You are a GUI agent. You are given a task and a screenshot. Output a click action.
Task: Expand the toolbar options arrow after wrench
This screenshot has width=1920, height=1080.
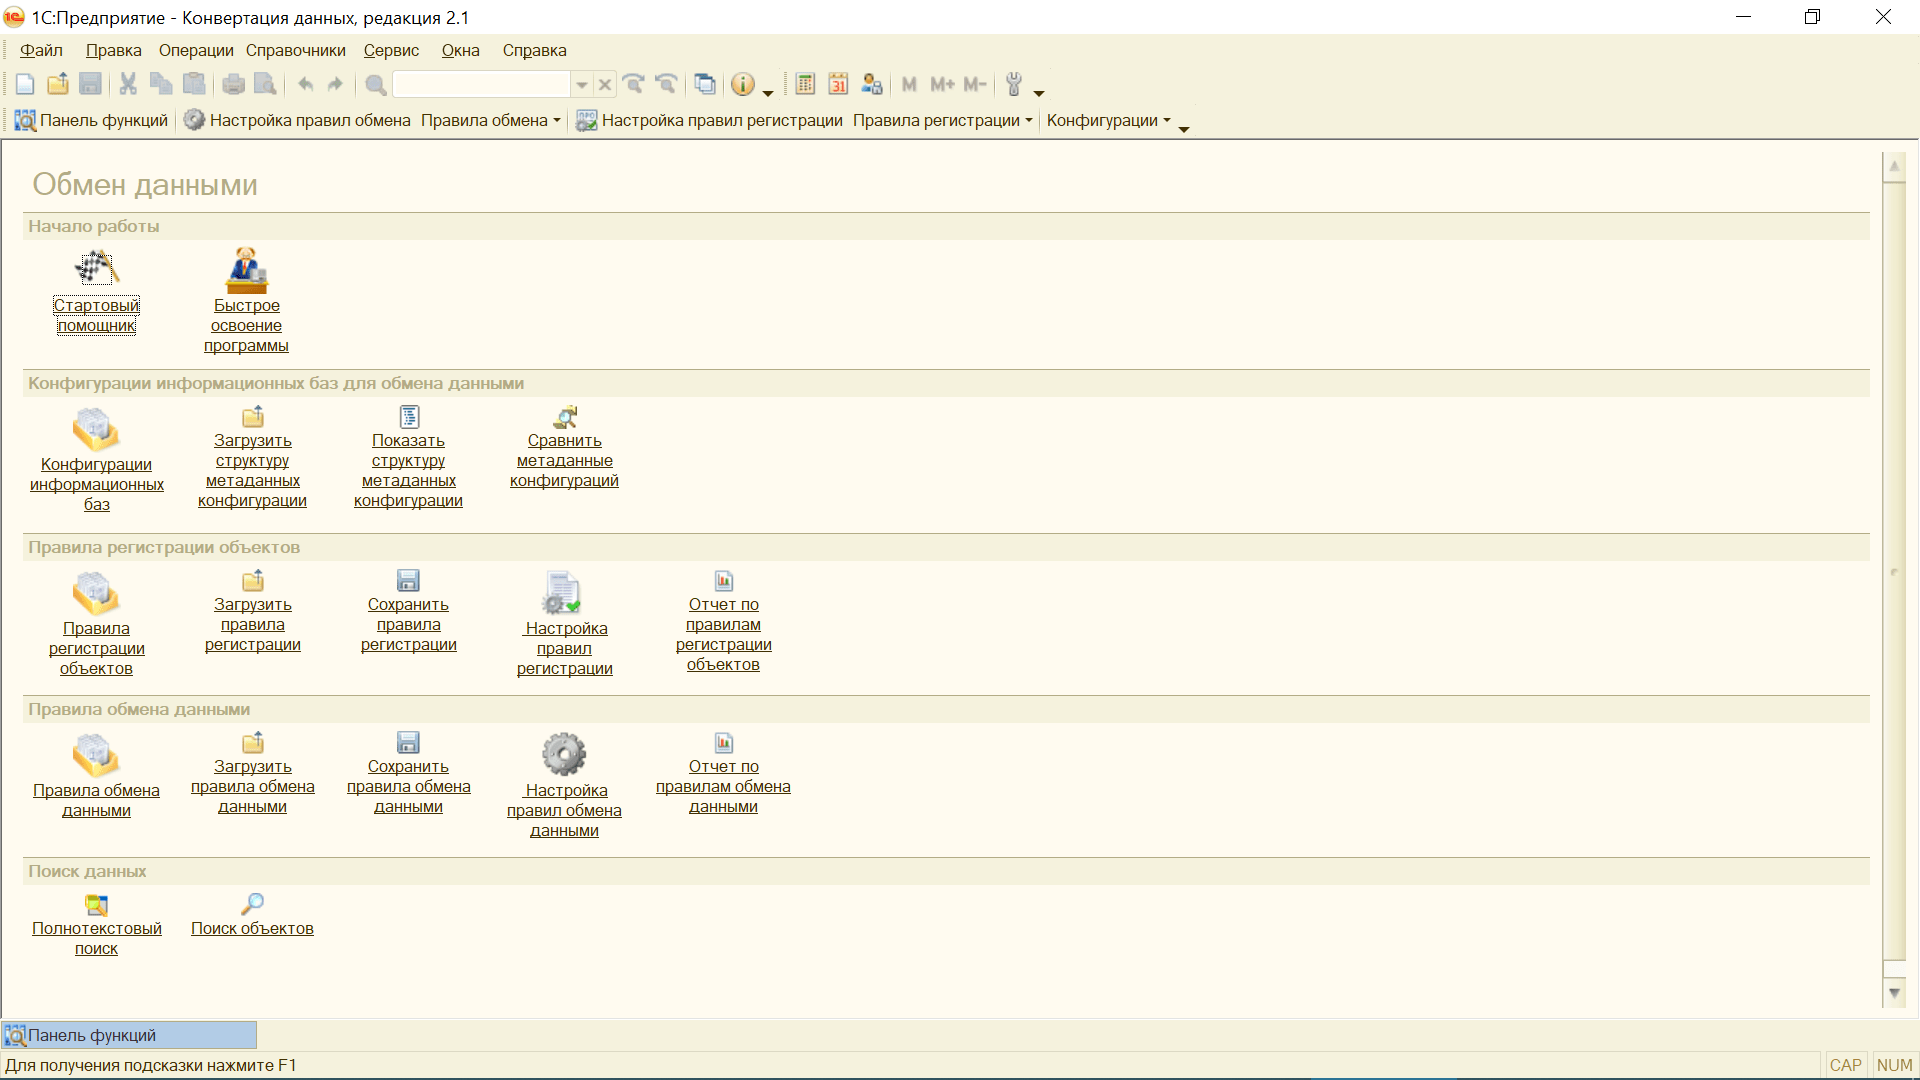pos(1039,93)
